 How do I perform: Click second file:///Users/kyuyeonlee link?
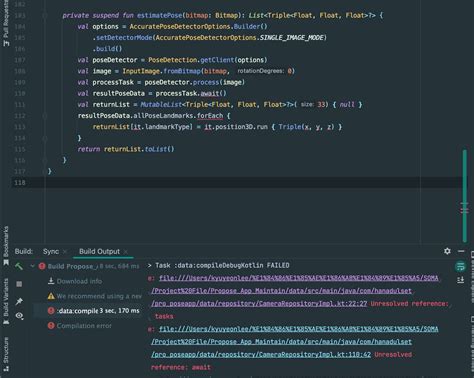pos(298,329)
